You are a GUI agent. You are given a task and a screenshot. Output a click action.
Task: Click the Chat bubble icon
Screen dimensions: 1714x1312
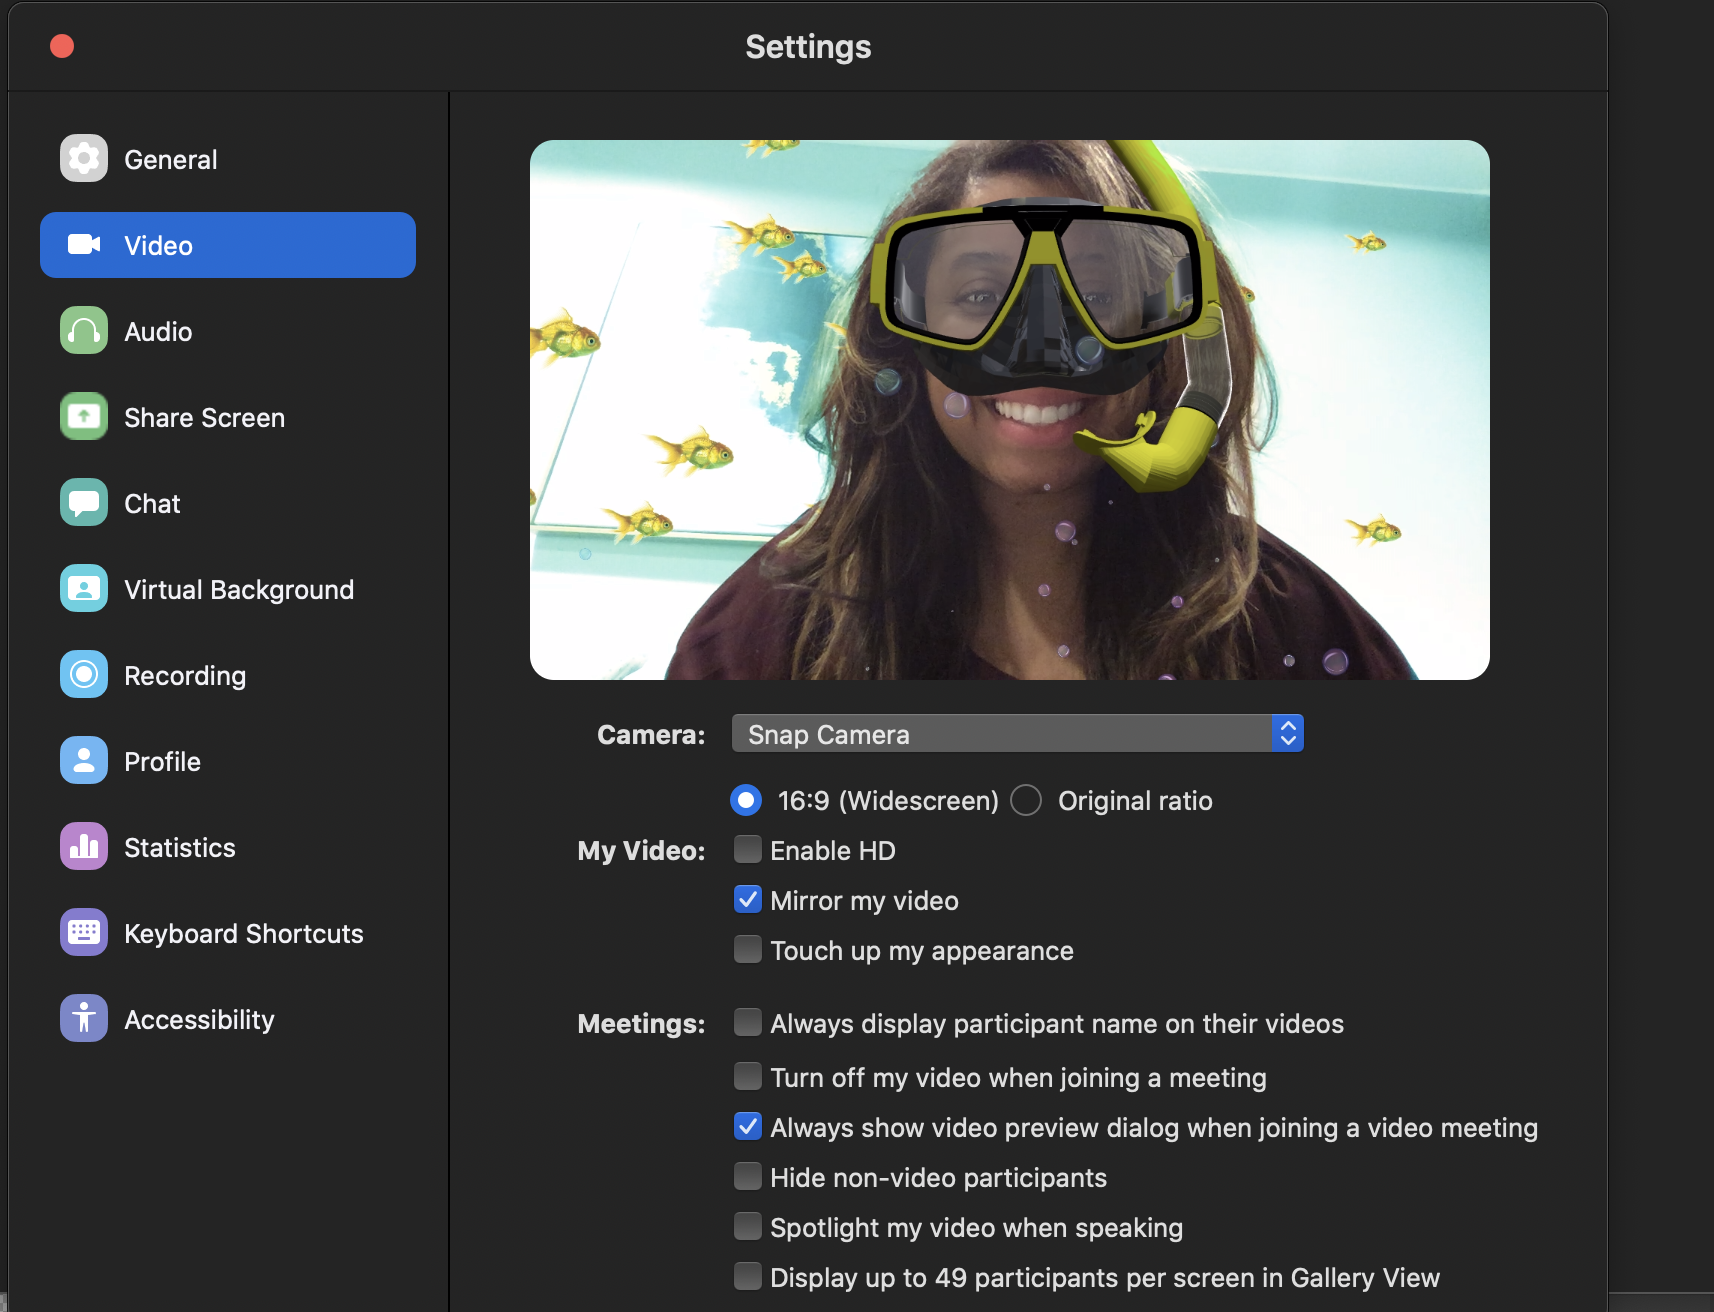pyautogui.click(x=84, y=502)
